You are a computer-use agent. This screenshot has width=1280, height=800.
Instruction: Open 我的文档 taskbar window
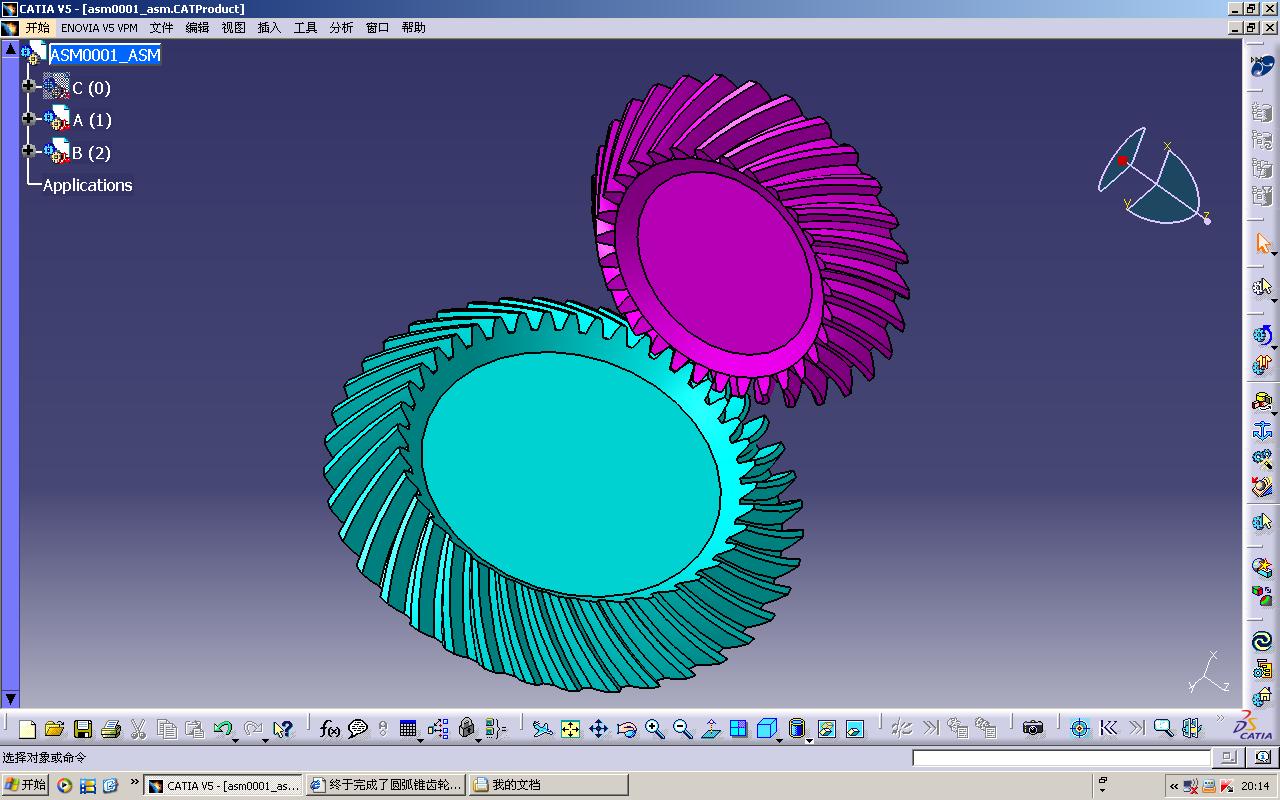548,785
